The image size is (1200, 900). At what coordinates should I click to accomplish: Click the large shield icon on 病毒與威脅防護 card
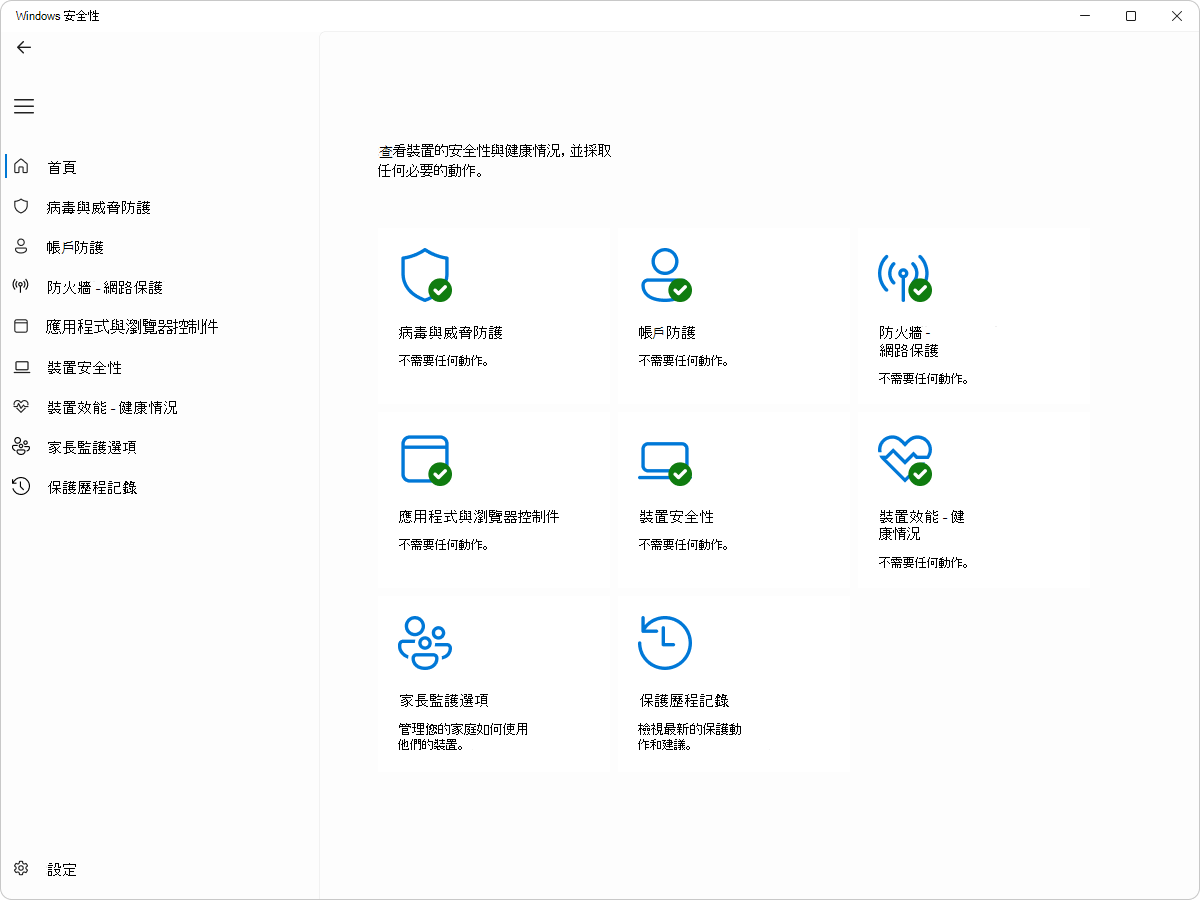click(x=425, y=276)
